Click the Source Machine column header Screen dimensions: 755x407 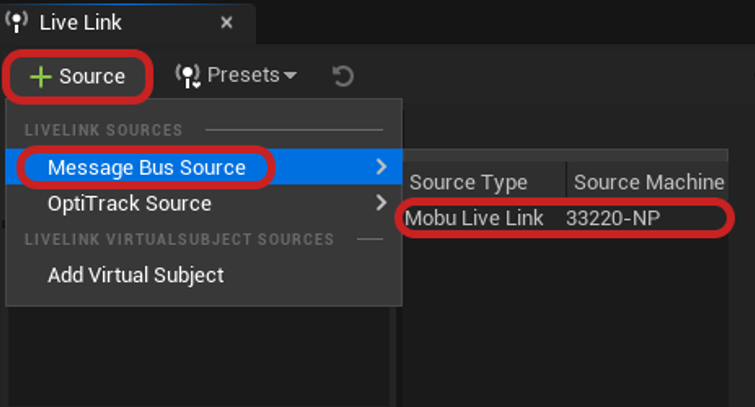[648, 182]
